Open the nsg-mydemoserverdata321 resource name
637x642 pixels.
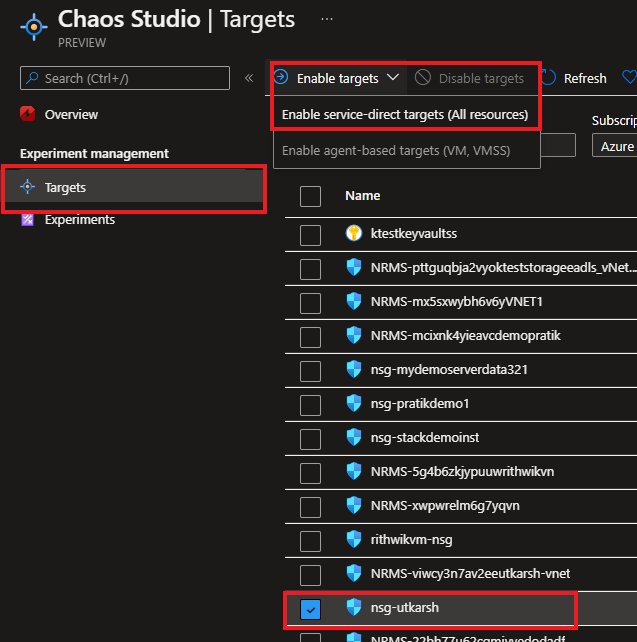pyautogui.click(x=449, y=370)
